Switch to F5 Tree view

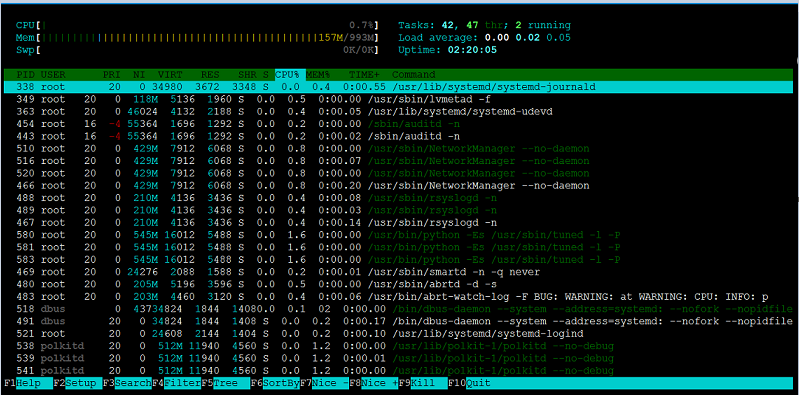coord(226,383)
